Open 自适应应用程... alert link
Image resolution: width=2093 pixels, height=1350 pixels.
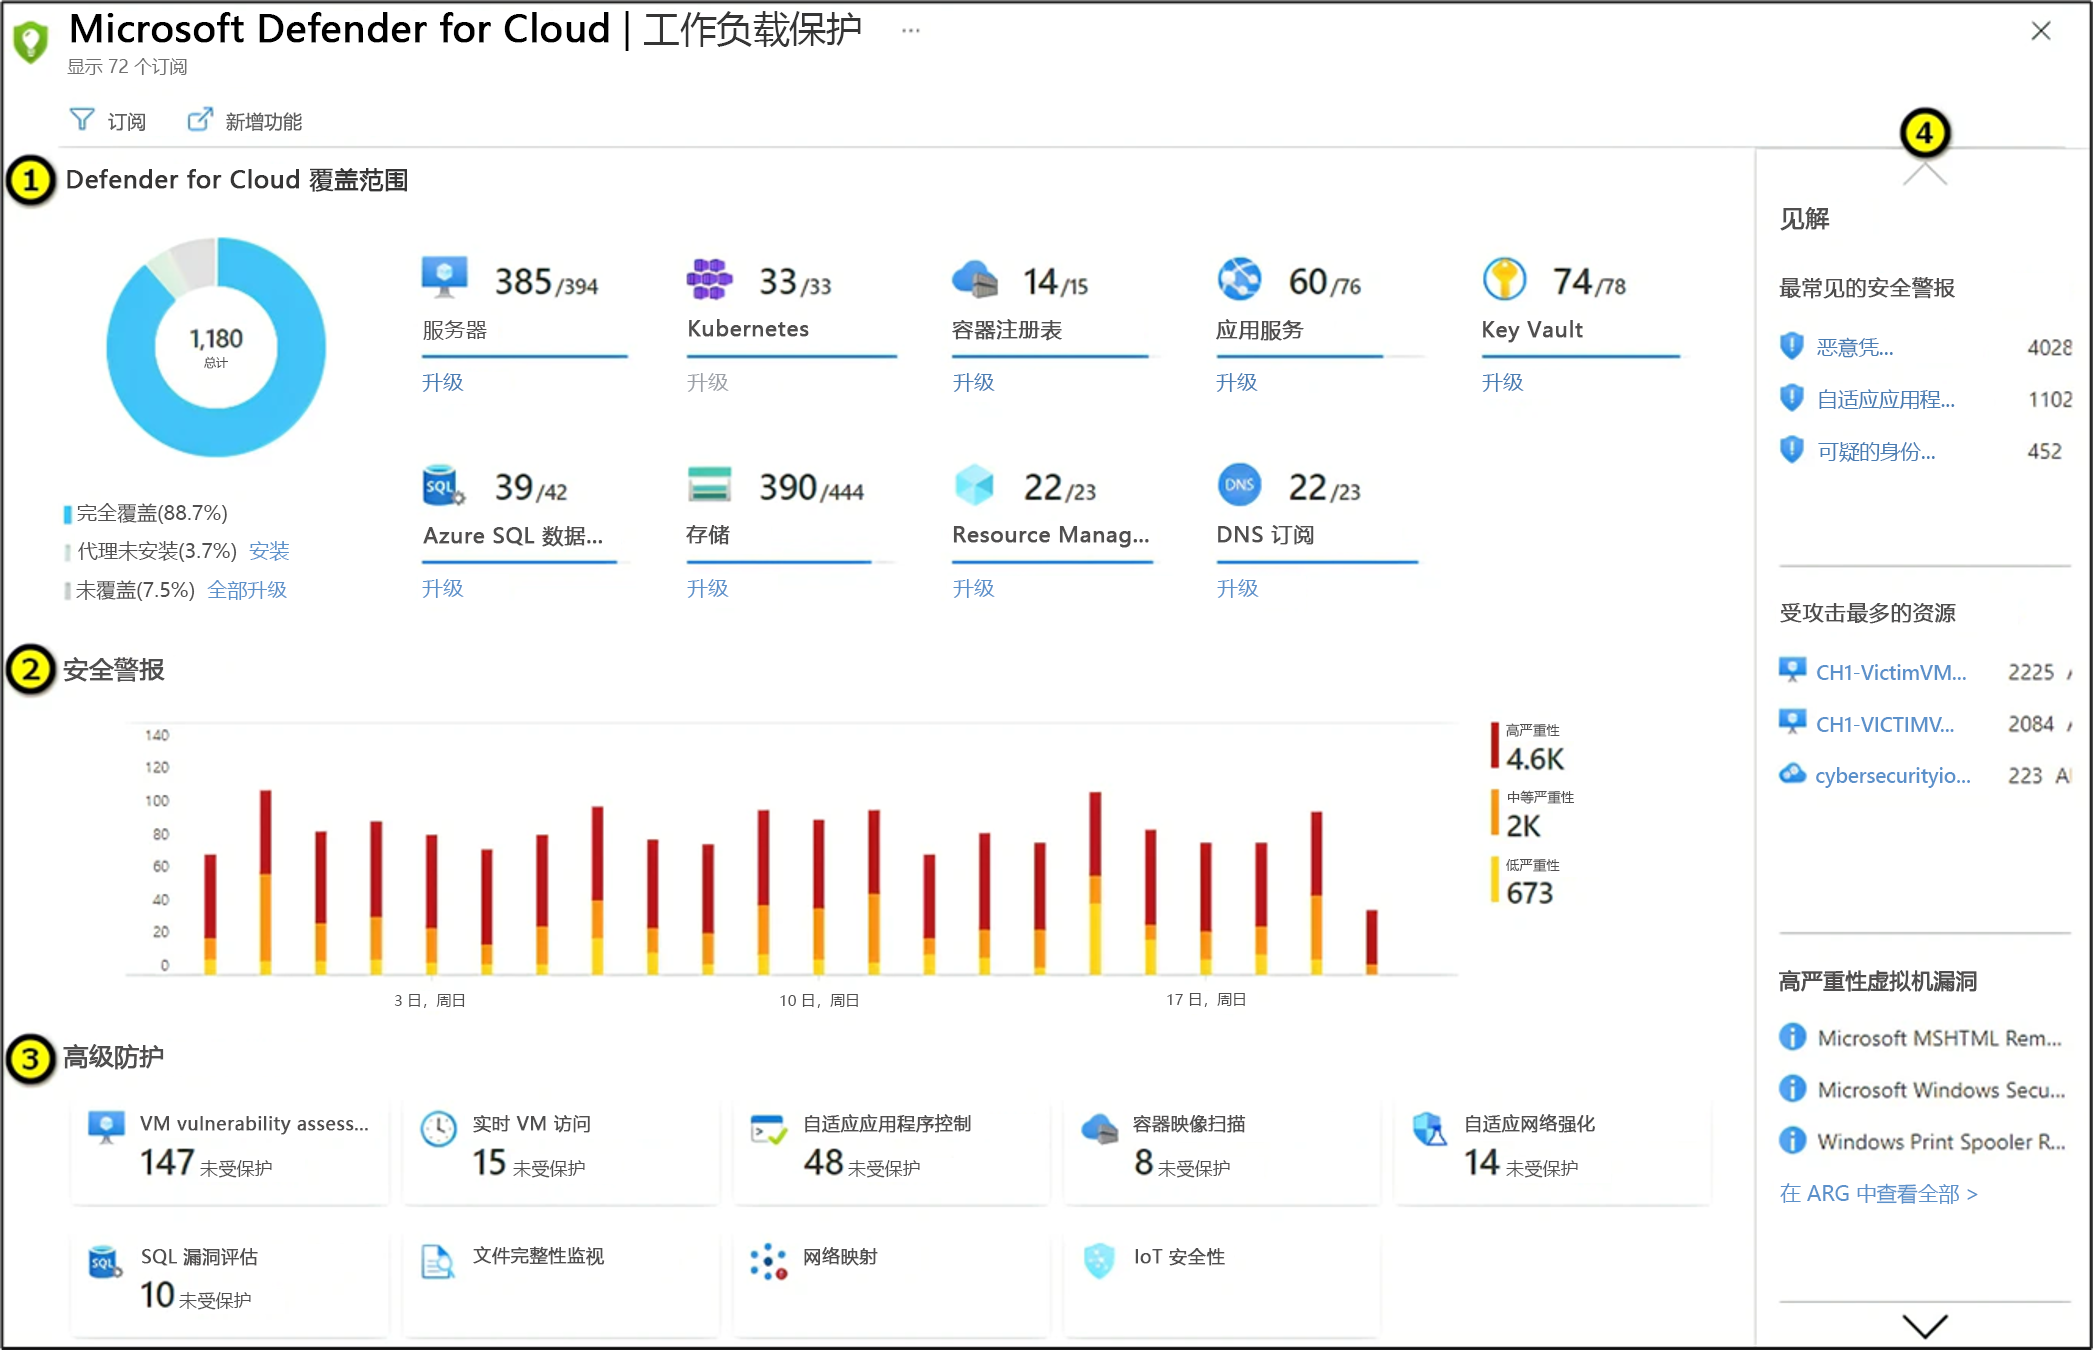pyautogui.click(x=1886, y=399)
